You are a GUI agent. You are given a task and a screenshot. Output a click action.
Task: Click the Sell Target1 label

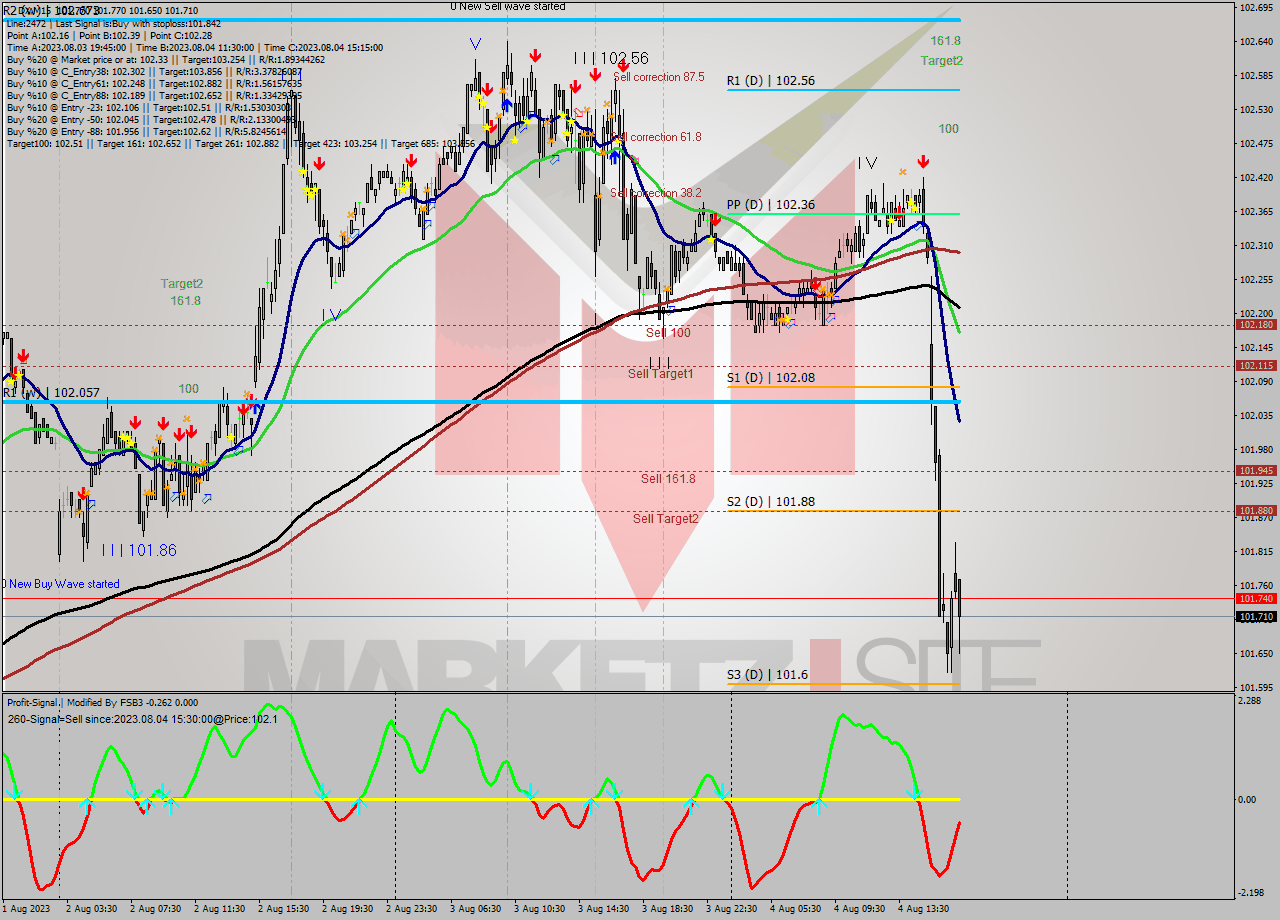pyautogui.click(x=660, y=374)
